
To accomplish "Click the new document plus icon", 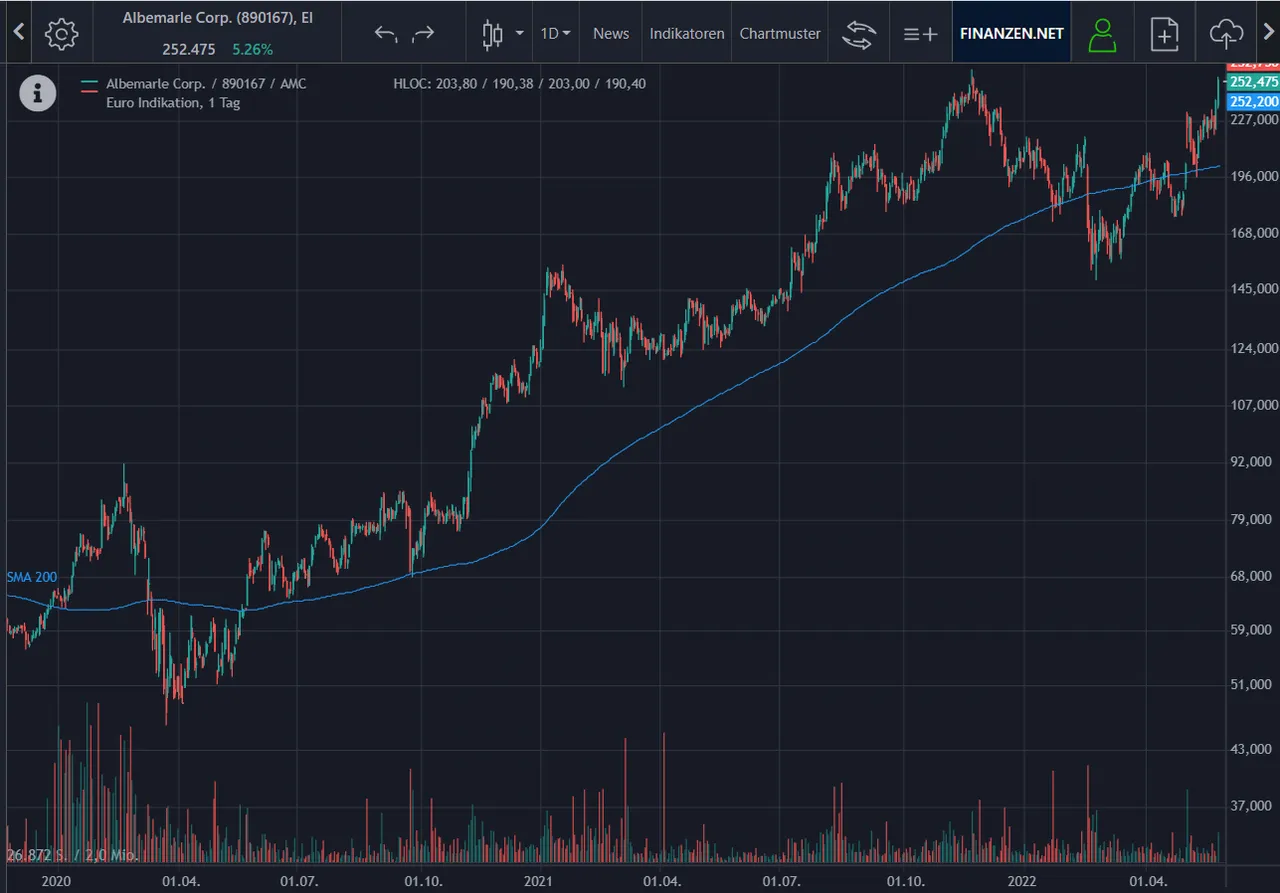I will click(x=1164, y=33).
